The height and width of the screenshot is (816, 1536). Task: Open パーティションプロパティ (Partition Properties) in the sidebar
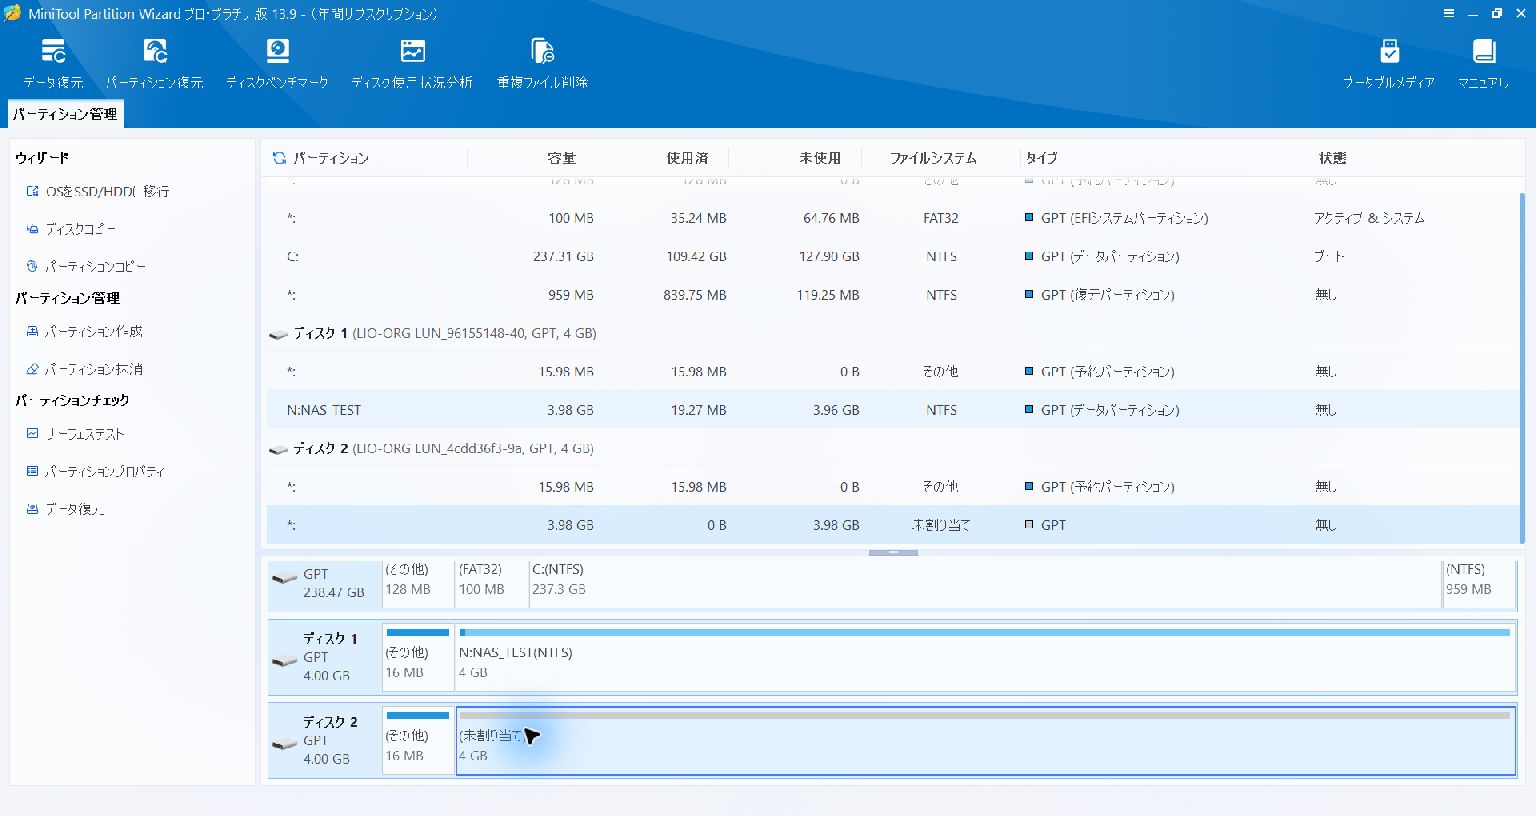pos(95,471)
